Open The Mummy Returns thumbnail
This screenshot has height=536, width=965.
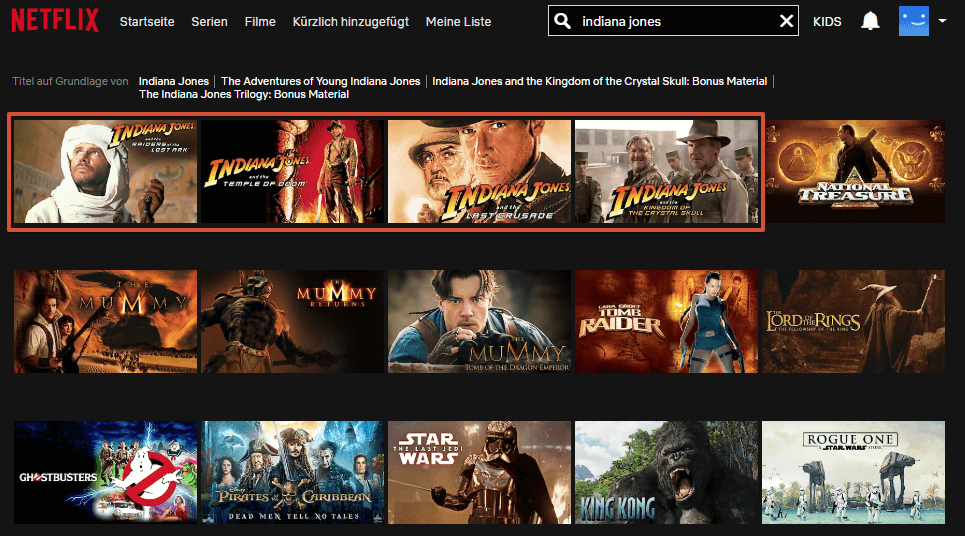click(292, 321)
